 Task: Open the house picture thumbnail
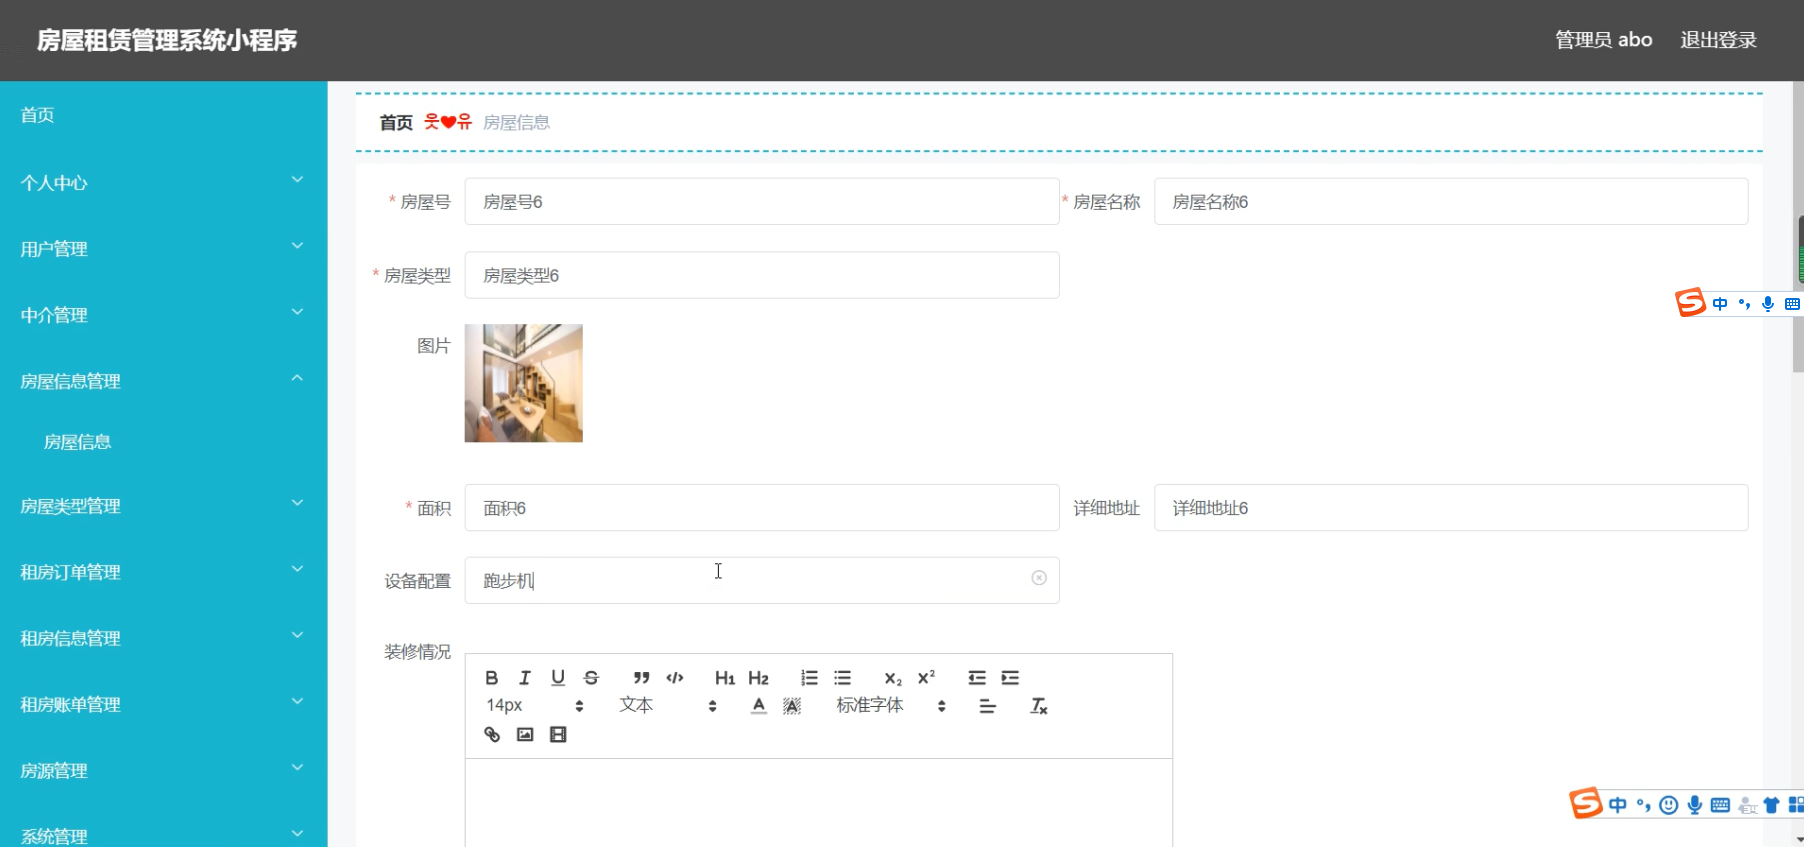point(523,383)
